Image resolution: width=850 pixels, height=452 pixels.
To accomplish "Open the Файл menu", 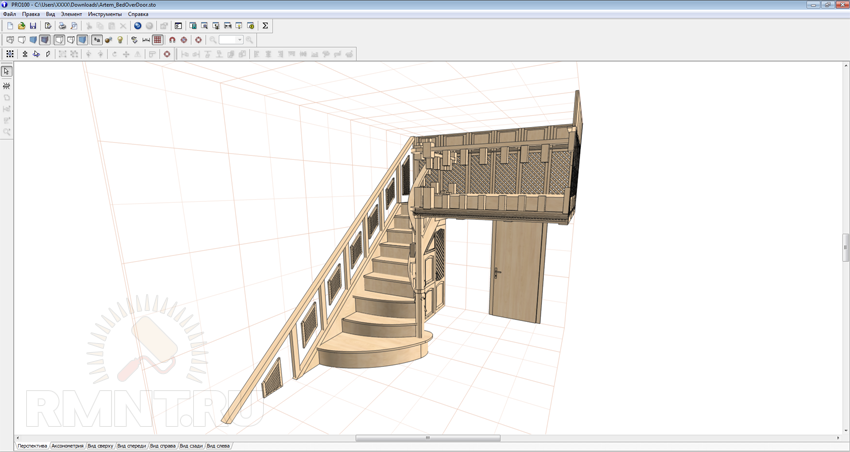I will tap(9, 14).
